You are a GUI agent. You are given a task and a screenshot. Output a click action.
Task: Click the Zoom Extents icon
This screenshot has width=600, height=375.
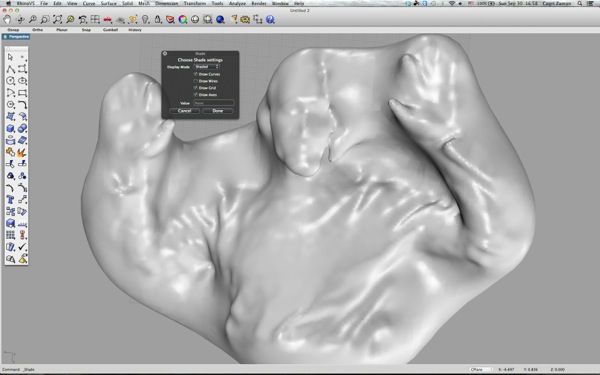(58, 20)
